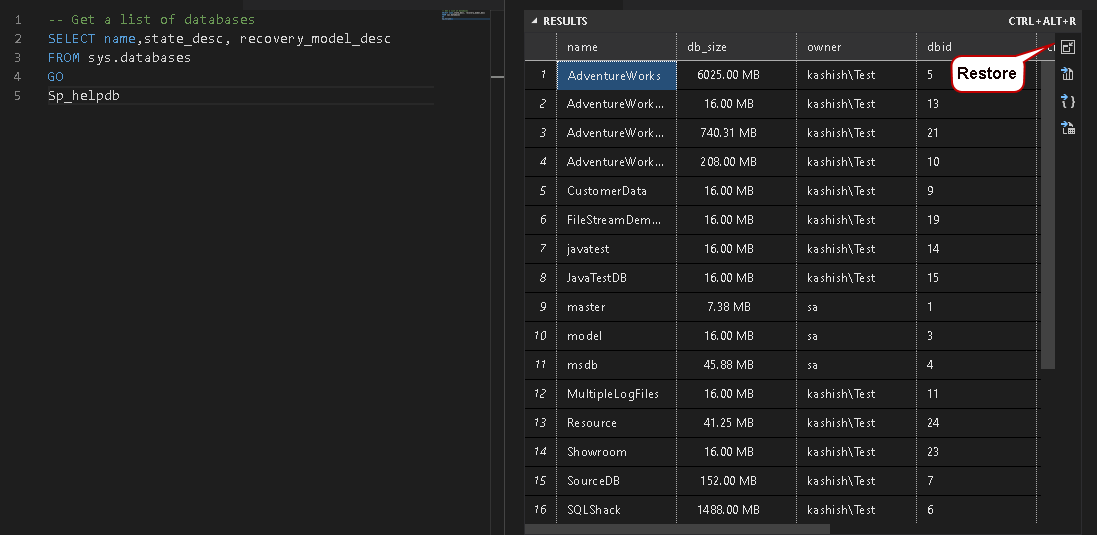Click kashish\Test owner cell in CustomerData row
Image resolution: width=1097 pixels, height=535 pixels.
[856, 191]
